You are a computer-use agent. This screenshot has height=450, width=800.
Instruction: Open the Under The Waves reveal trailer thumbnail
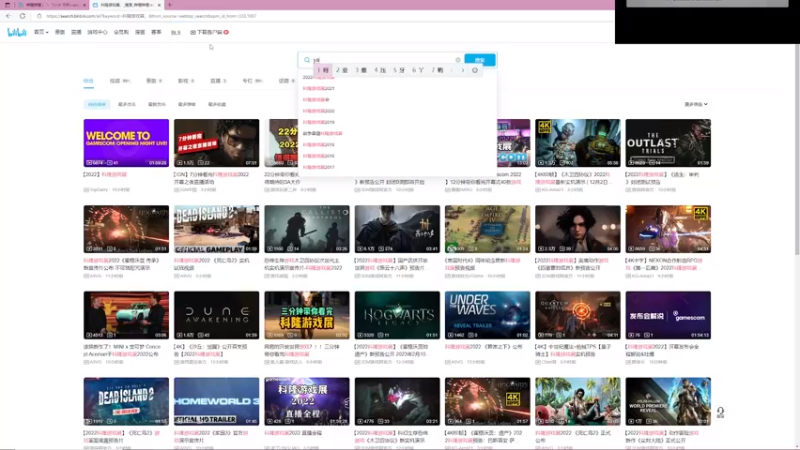(487, 315)
